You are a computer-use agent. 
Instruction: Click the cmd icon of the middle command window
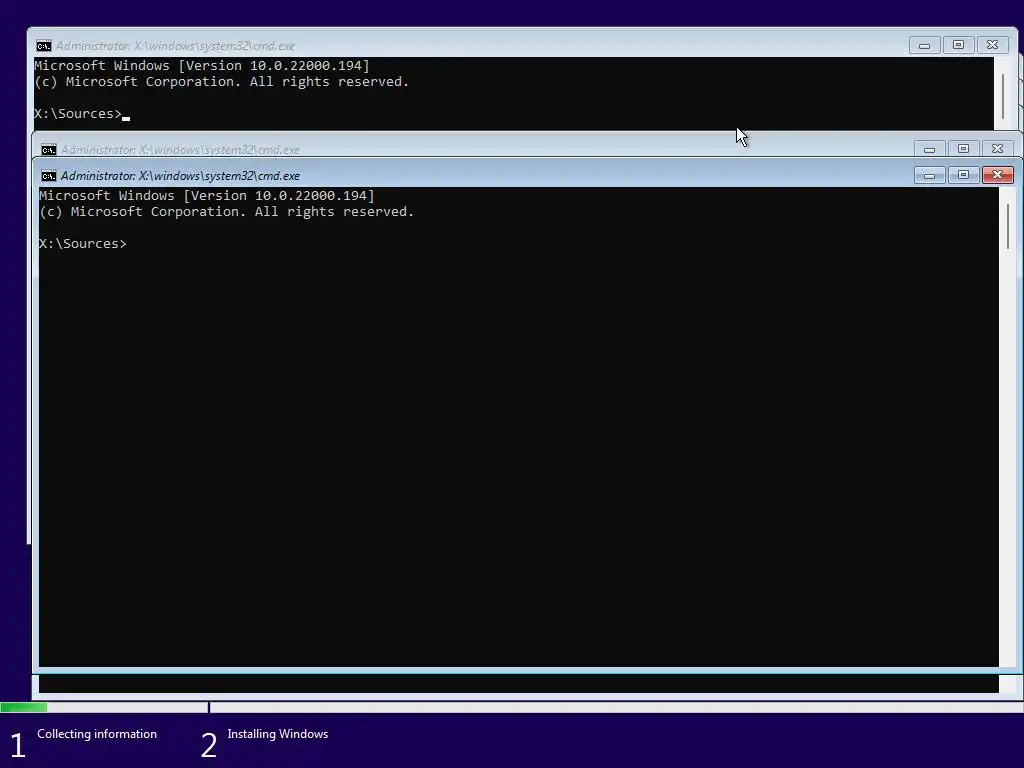click(48, 150)
